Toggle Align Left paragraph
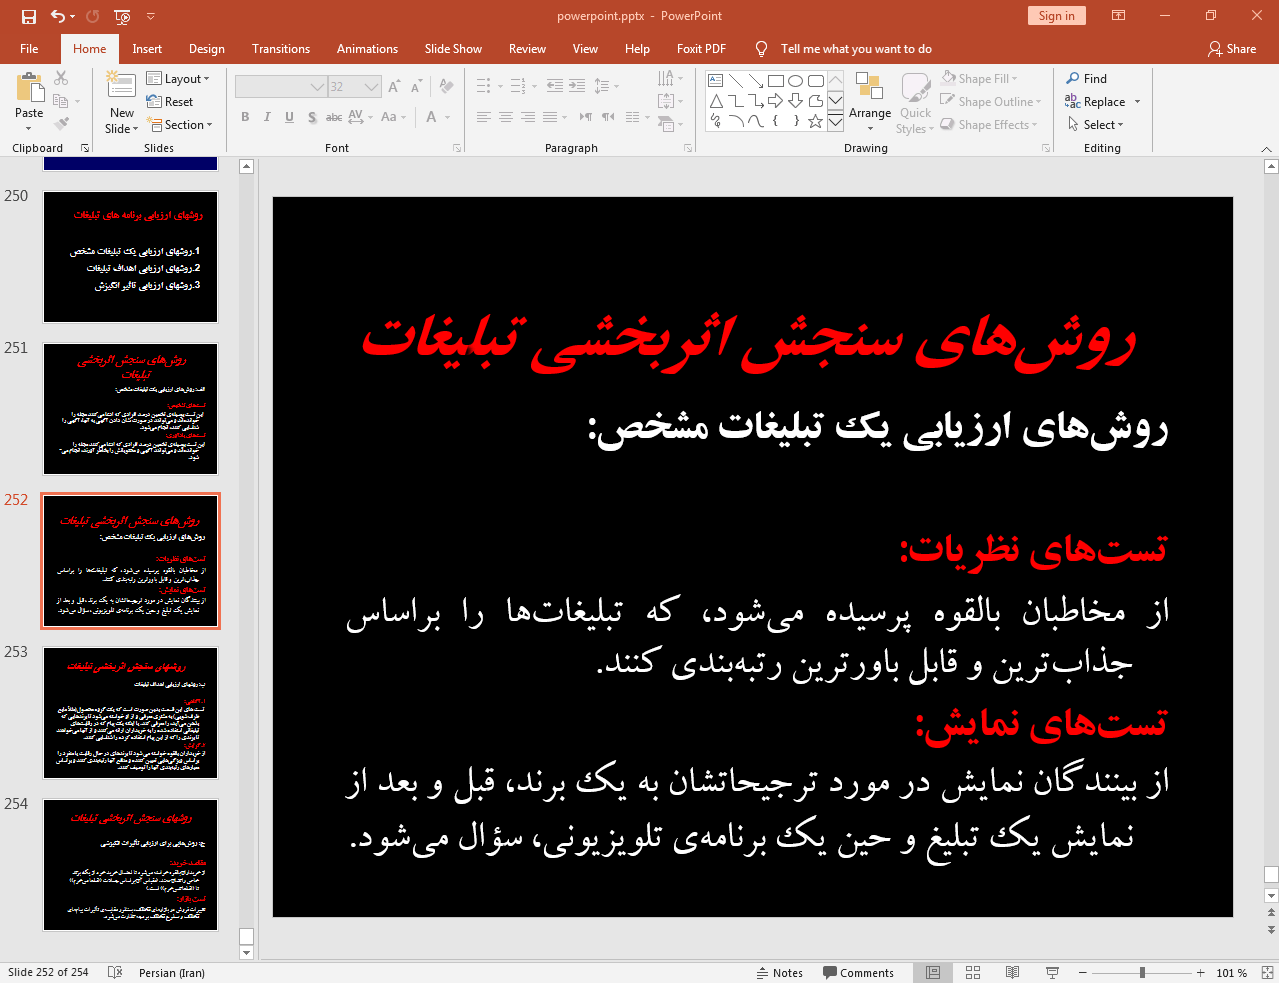The width and height of the screenshot is (1279, 983). (x=484, y=117)
